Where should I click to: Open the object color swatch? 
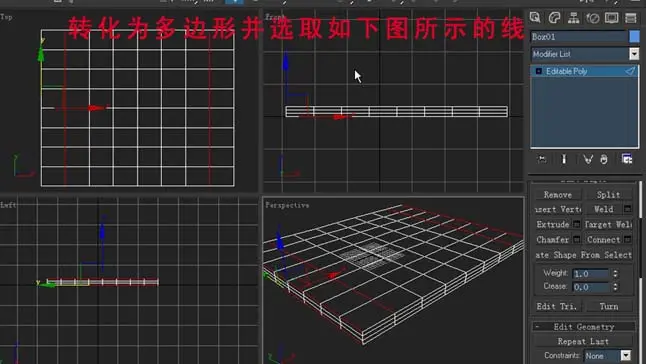[634, 37]
